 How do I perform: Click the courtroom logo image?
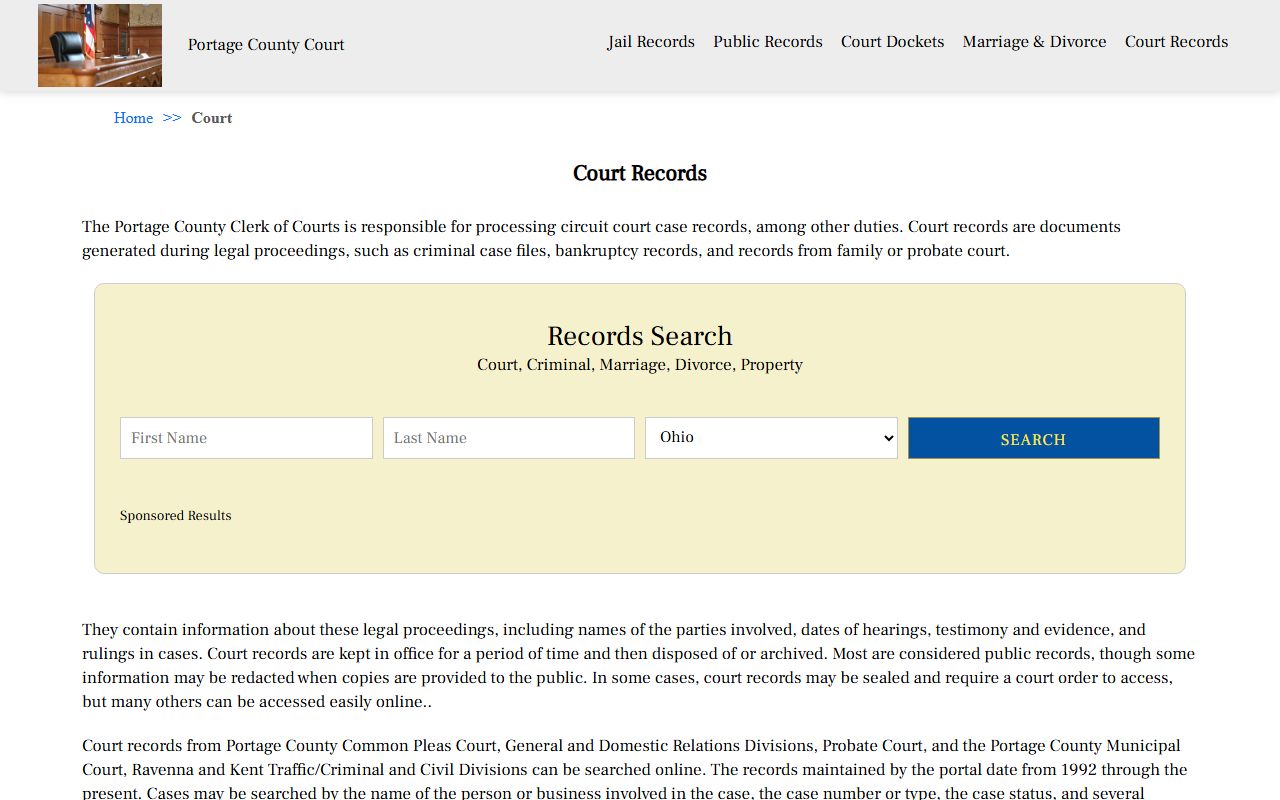click(100, 45)
